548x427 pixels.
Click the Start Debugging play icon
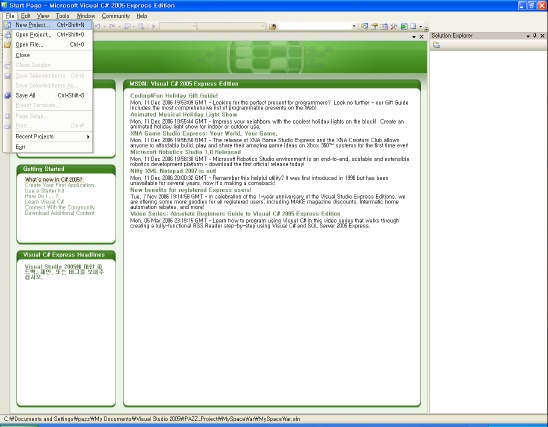coord(153,26)
